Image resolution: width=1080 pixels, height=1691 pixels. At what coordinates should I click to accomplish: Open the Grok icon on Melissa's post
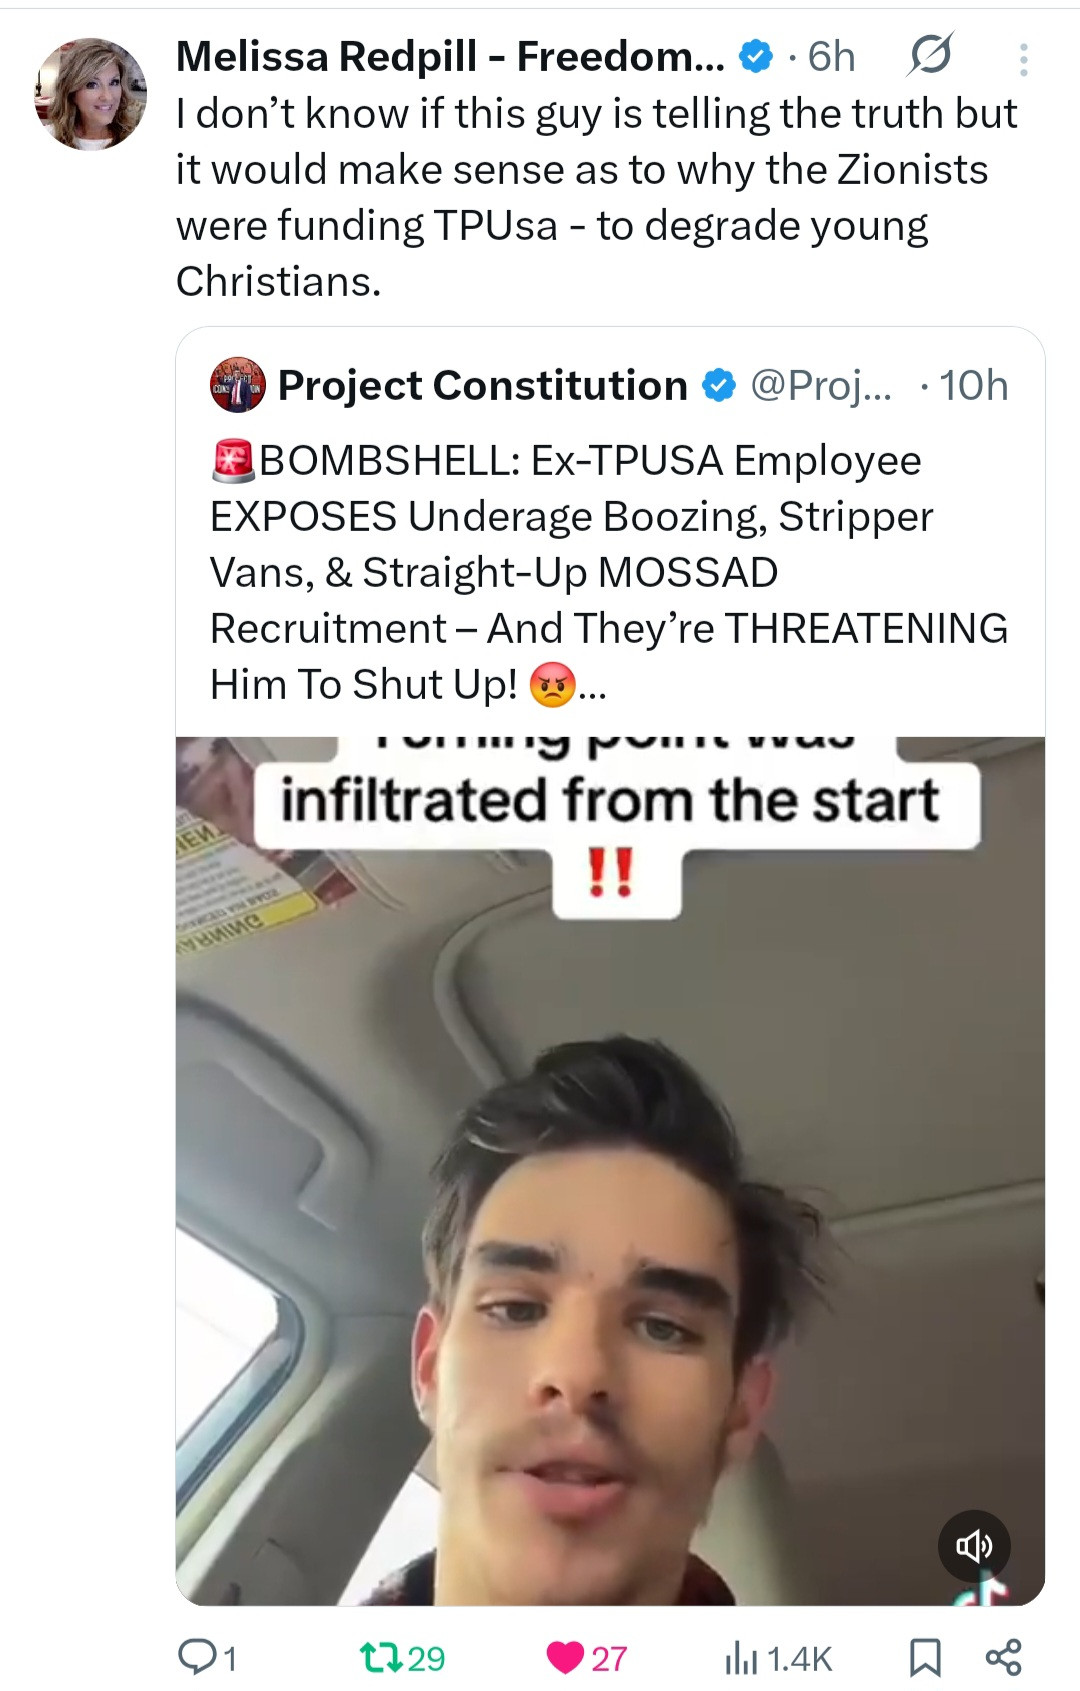(929, 56)
